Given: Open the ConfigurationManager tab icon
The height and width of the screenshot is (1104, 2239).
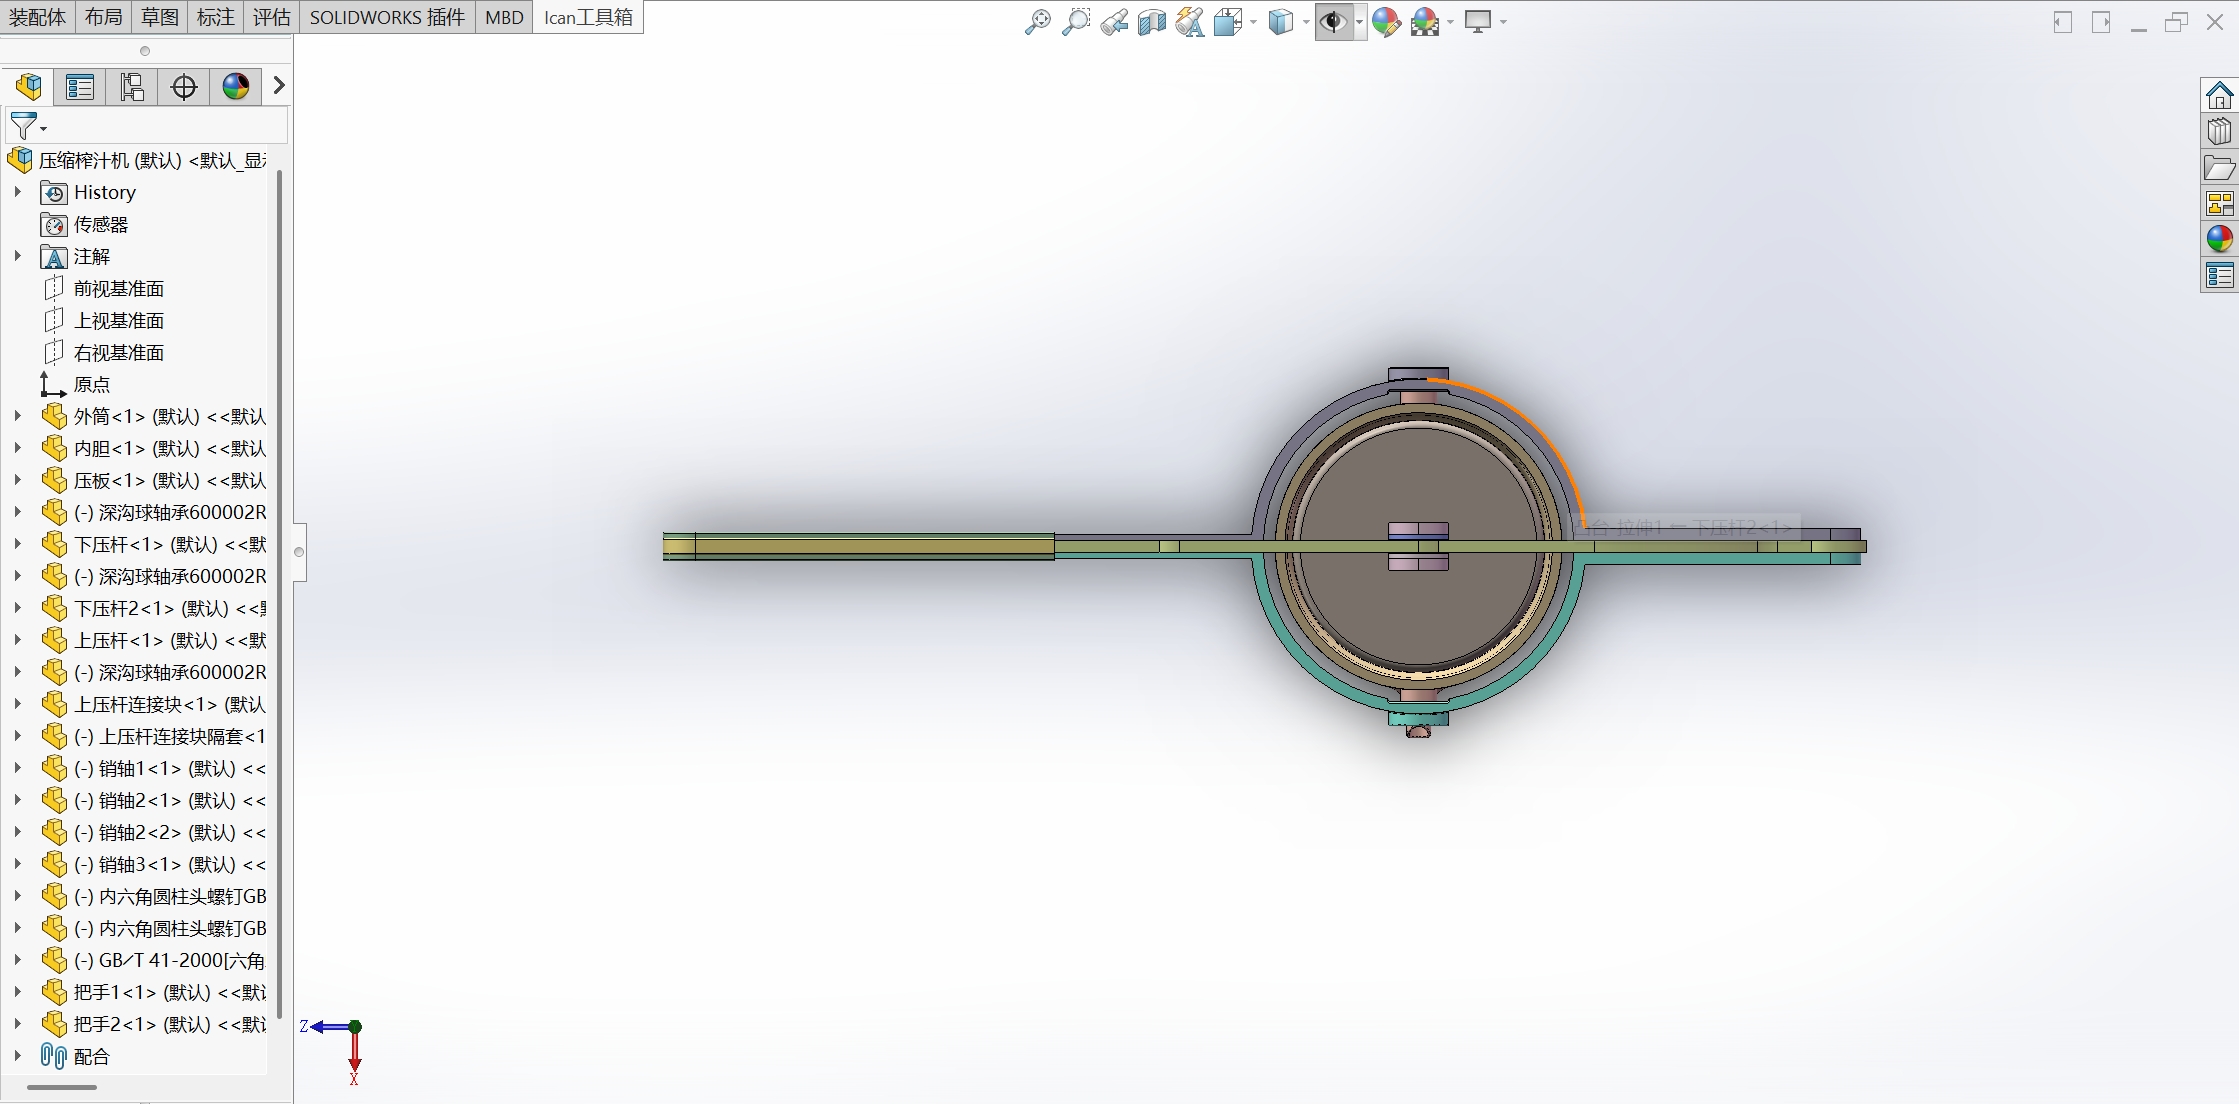Looking at the screenshot, I should [x=131, y=87].
